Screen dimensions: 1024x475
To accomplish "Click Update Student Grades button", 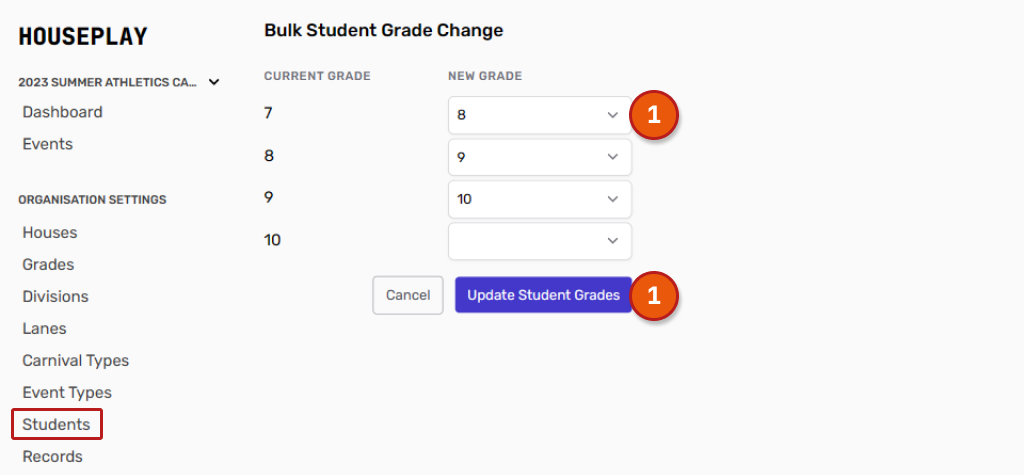I will 543,295.
